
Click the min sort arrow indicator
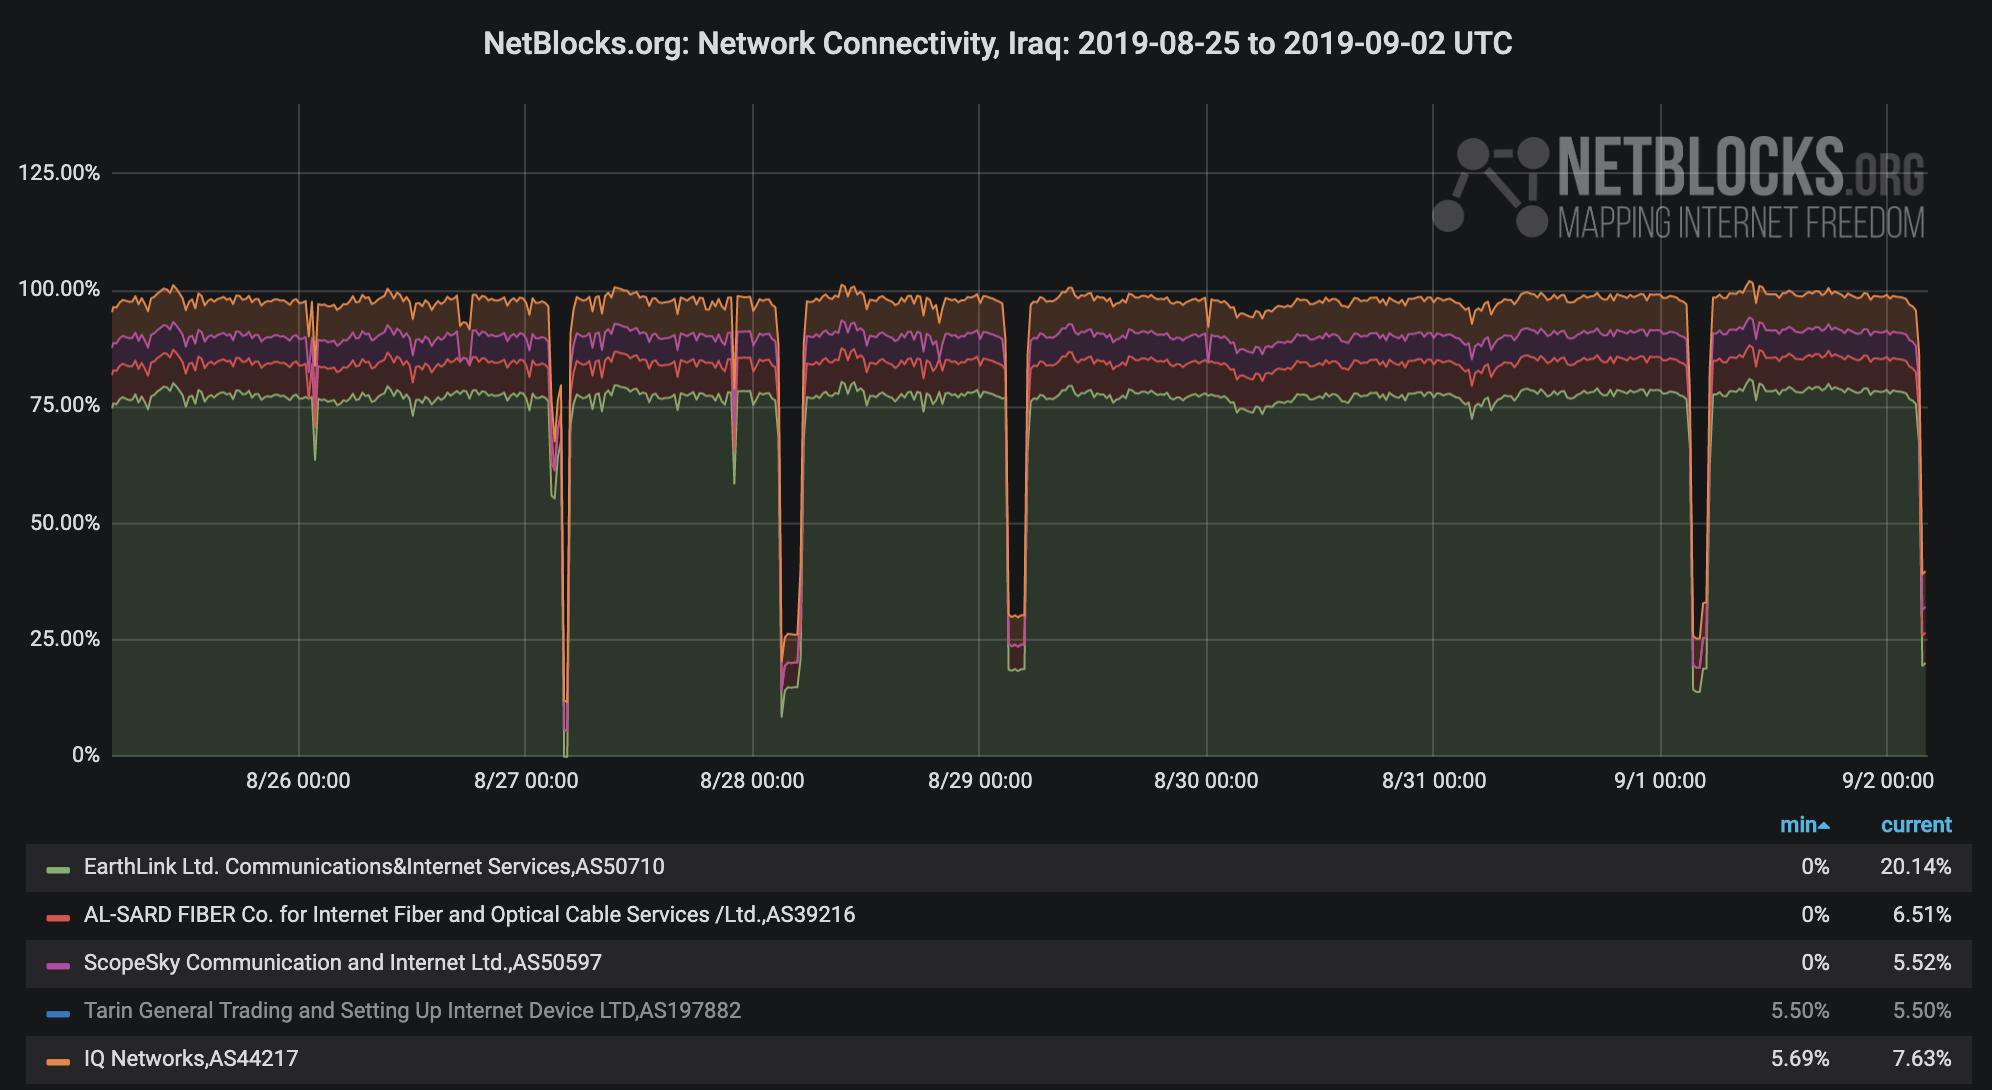pos(1825,826)
